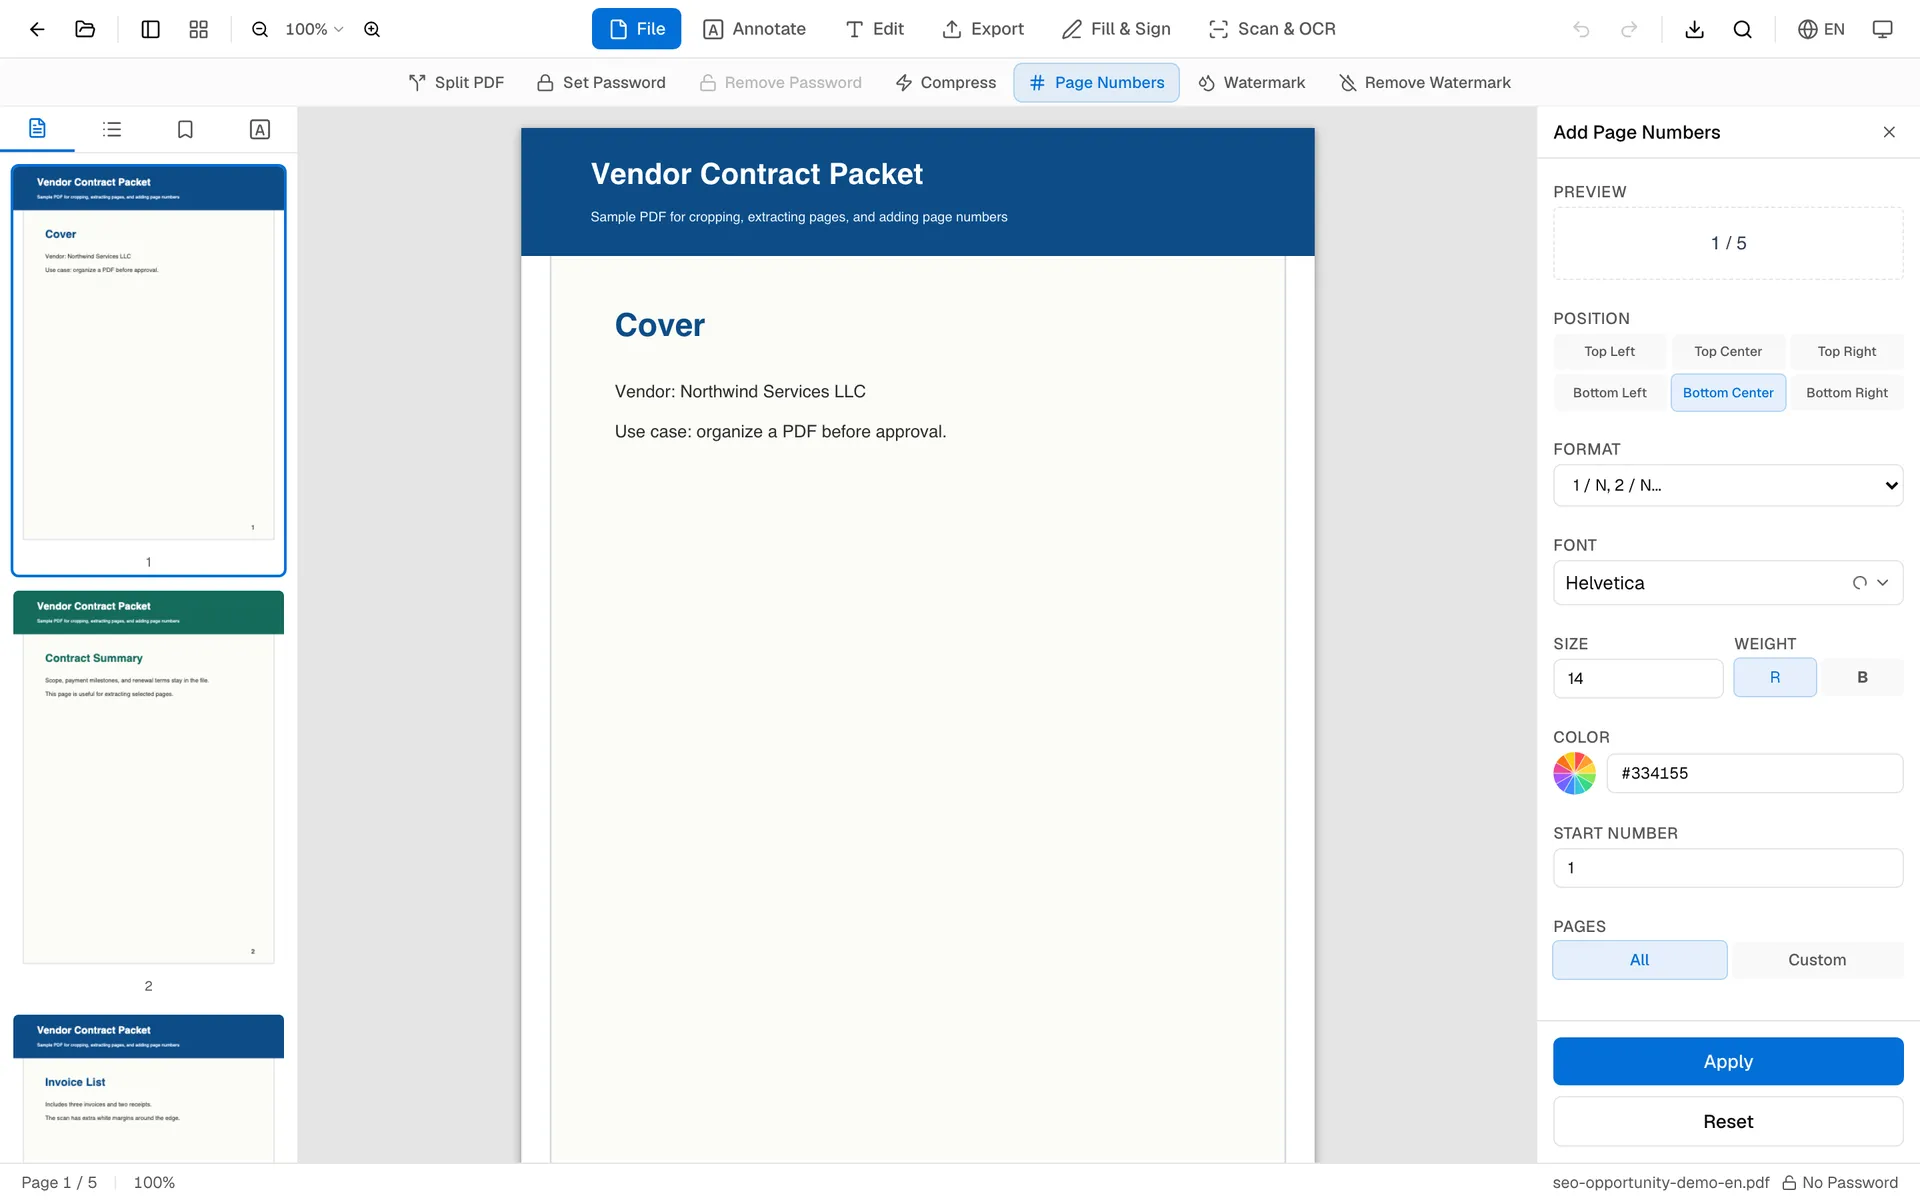
Task: Select Compress tool
Action: click(x=946, y=83)
